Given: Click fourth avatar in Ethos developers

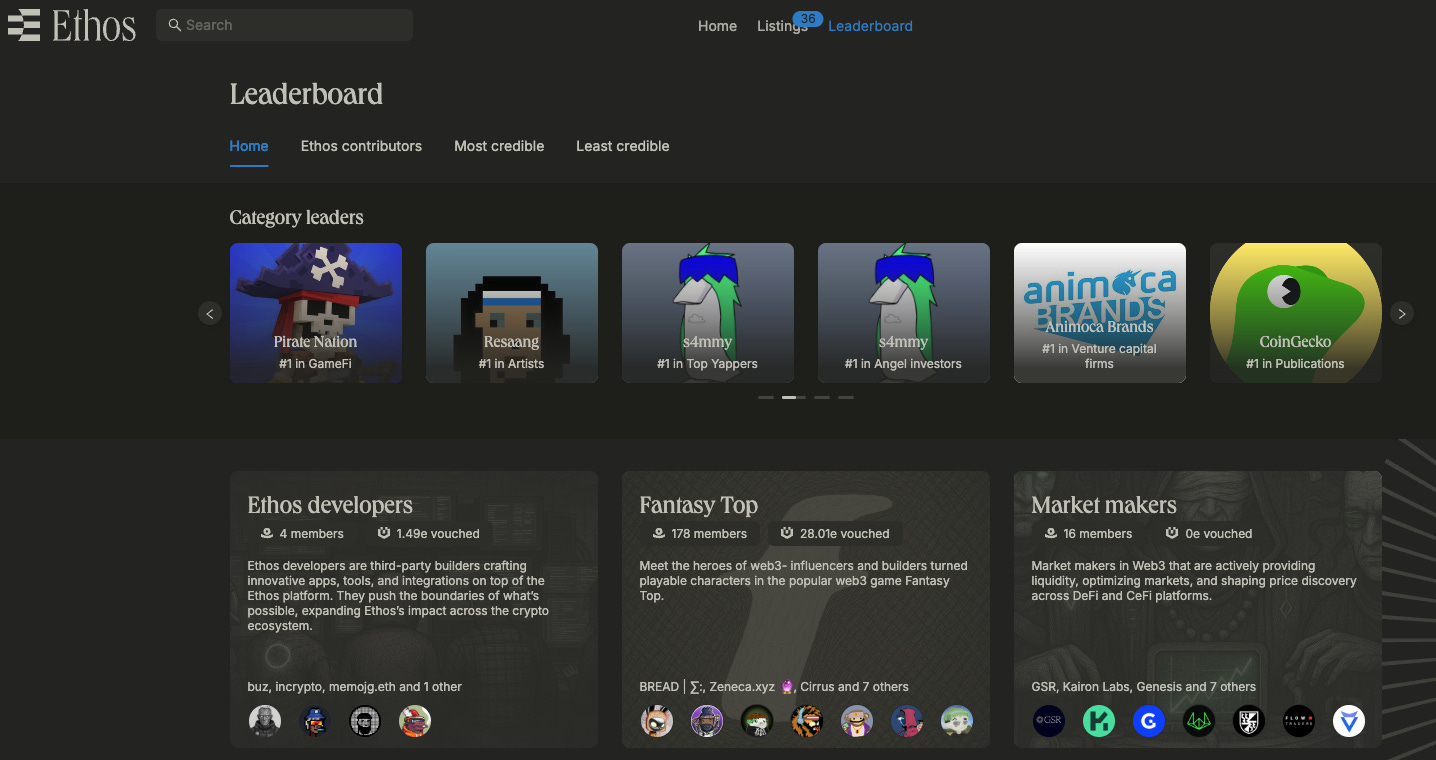Looking at the screenshot, I should [x=415, y=721].
